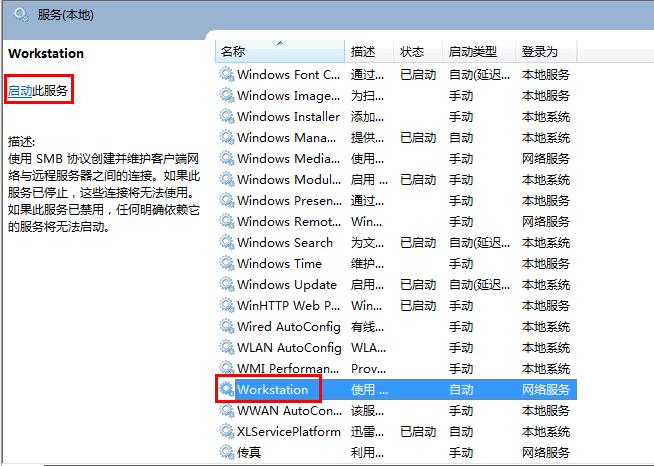
Task: Select the Windows Remot... service name
Action: pos(289,222)
